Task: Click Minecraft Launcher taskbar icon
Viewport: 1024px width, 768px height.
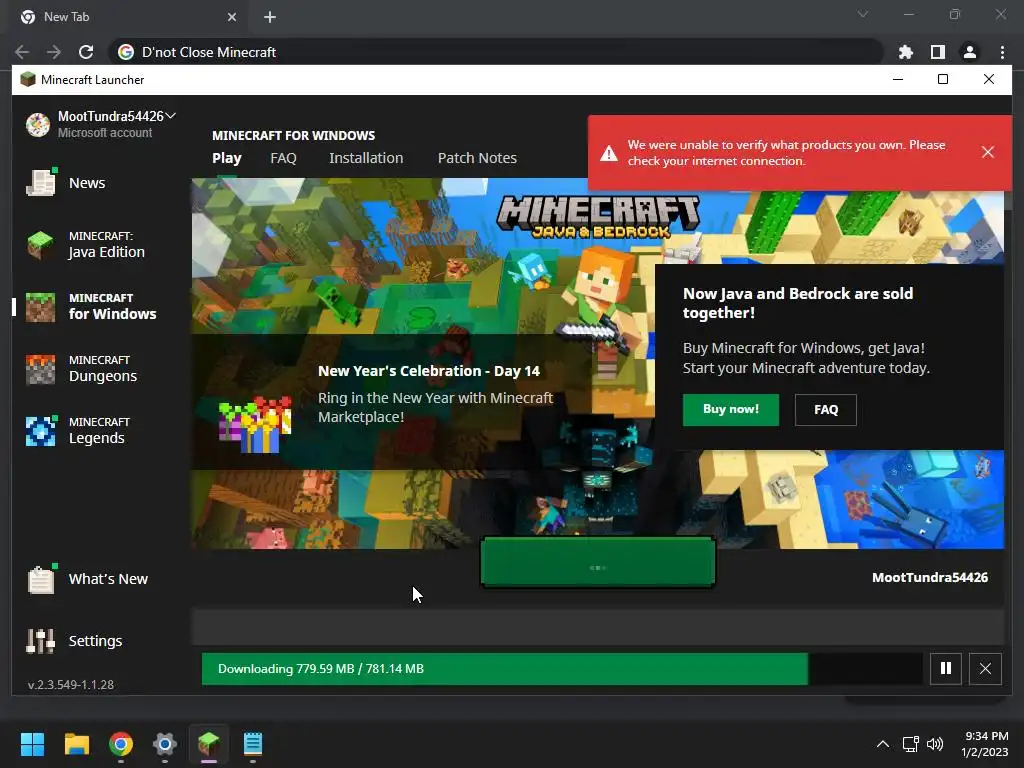Action: click(x=209, y=744)
